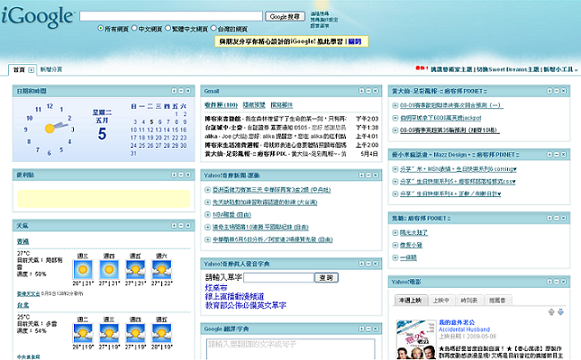Expand the jackpot feed item

[395, 118]
